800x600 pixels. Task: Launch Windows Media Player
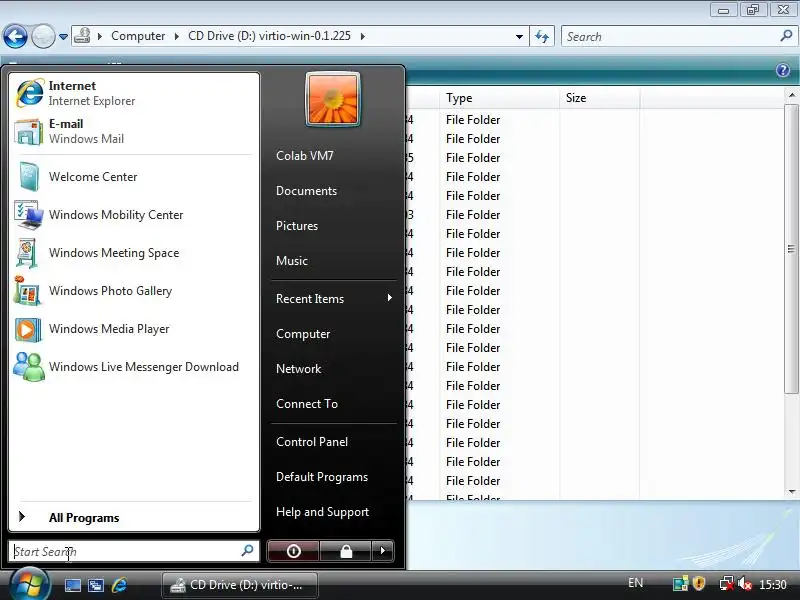pyautogui.click(x=134, y=329)
